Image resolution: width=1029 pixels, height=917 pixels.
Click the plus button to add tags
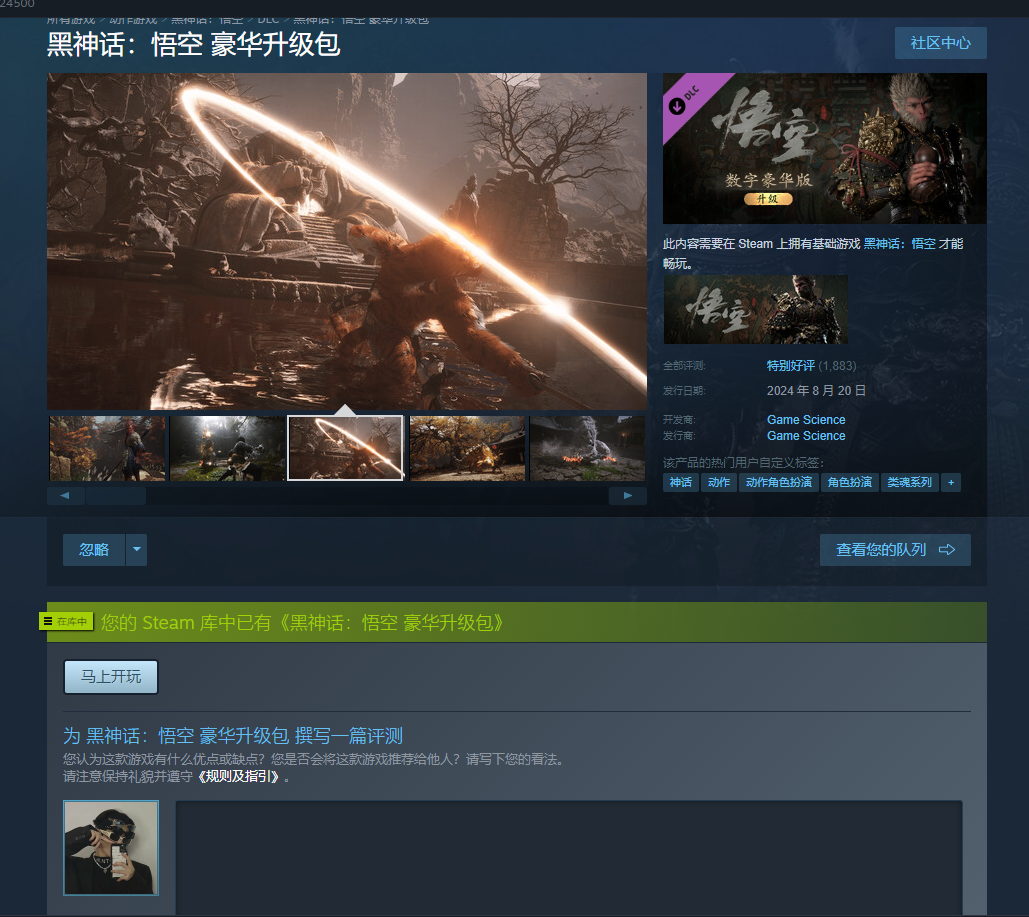[951, 482]
